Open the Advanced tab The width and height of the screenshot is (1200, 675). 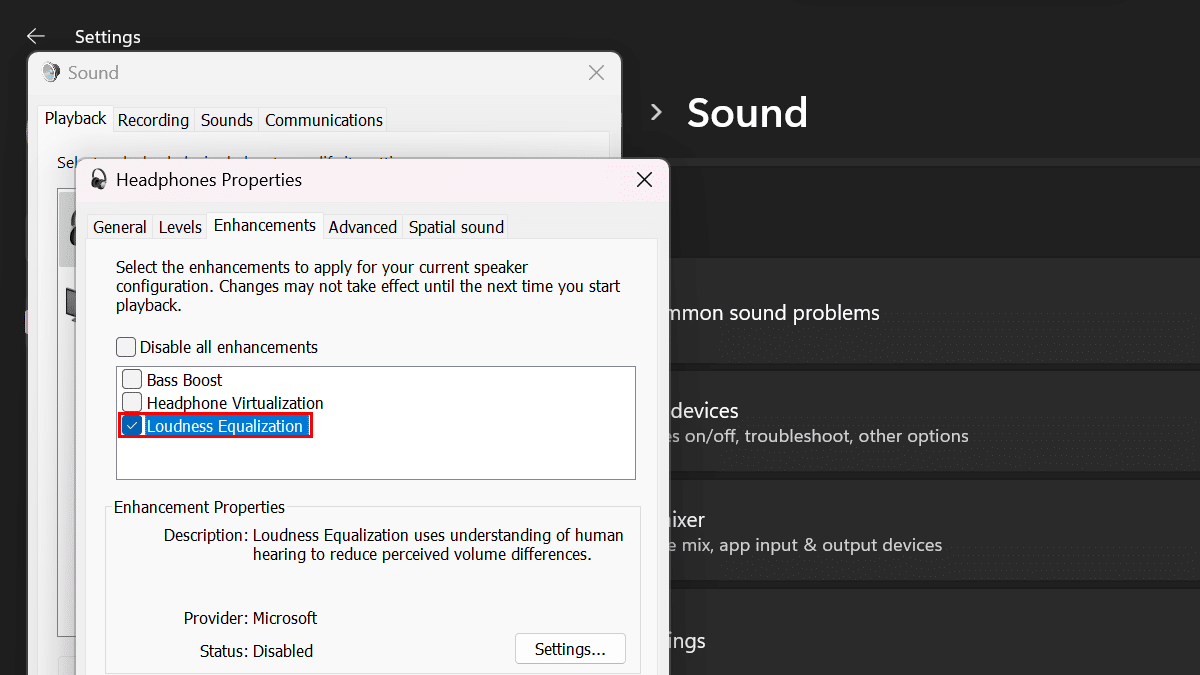click(362, 227)
